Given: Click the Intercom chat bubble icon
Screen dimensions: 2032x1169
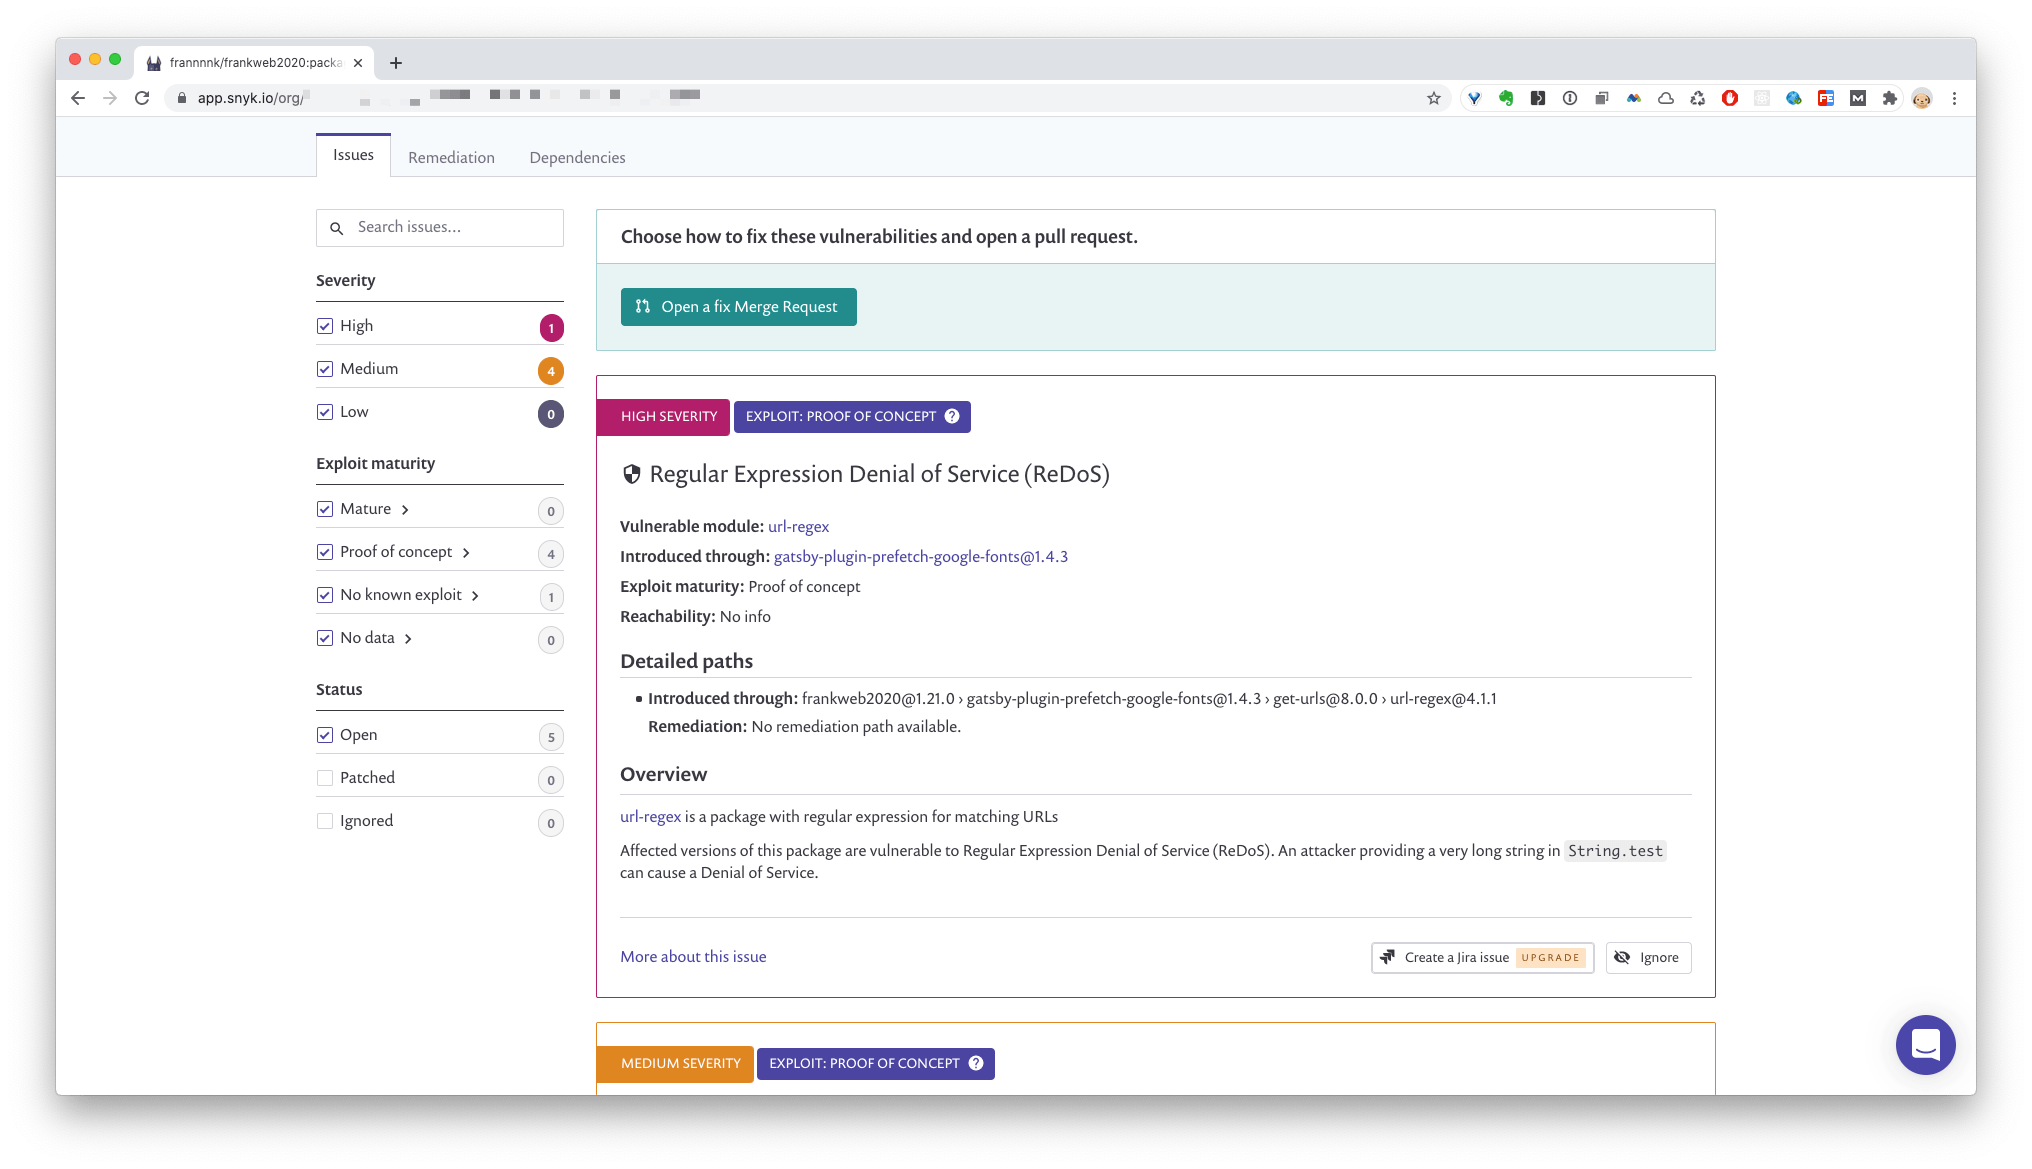Looking at the screenshot, I should coord(1925,1045).
